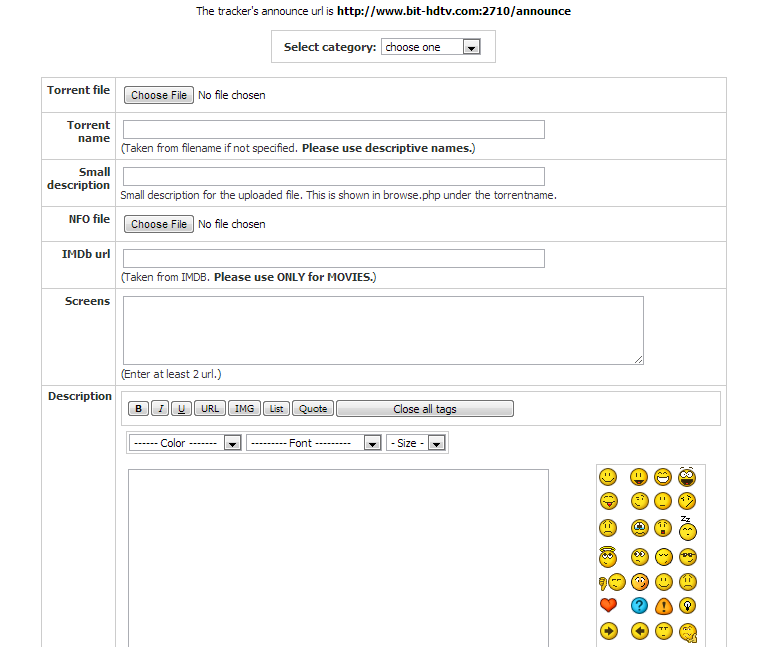Open the Size dropdown
Screen dimensions: 759x647
(x=416, y=443)
